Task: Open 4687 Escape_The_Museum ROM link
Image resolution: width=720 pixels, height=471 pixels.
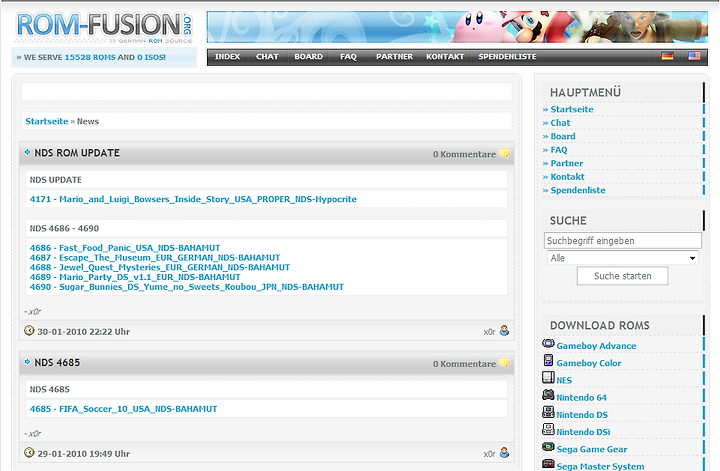Action: pos(155,258)
